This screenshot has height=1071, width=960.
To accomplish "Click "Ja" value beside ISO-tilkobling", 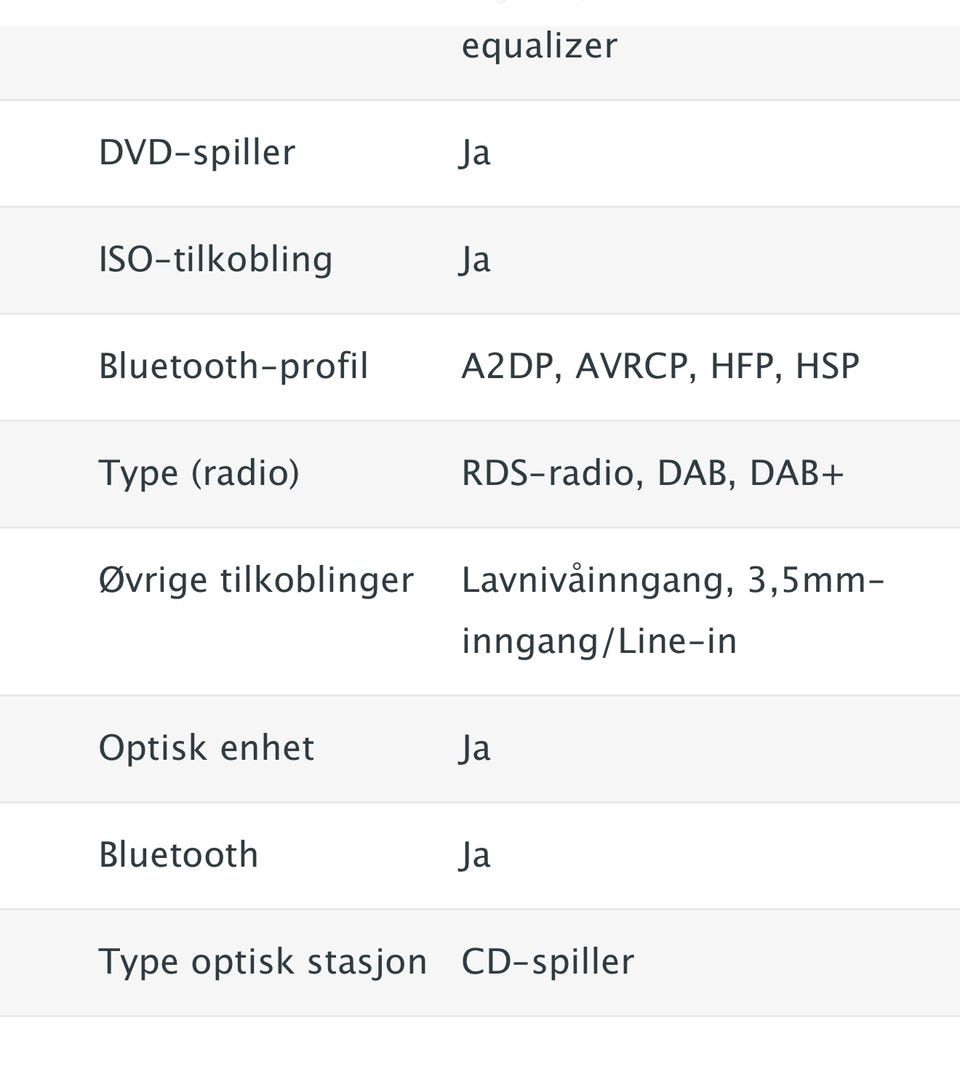I will click(x=476, y=260).
